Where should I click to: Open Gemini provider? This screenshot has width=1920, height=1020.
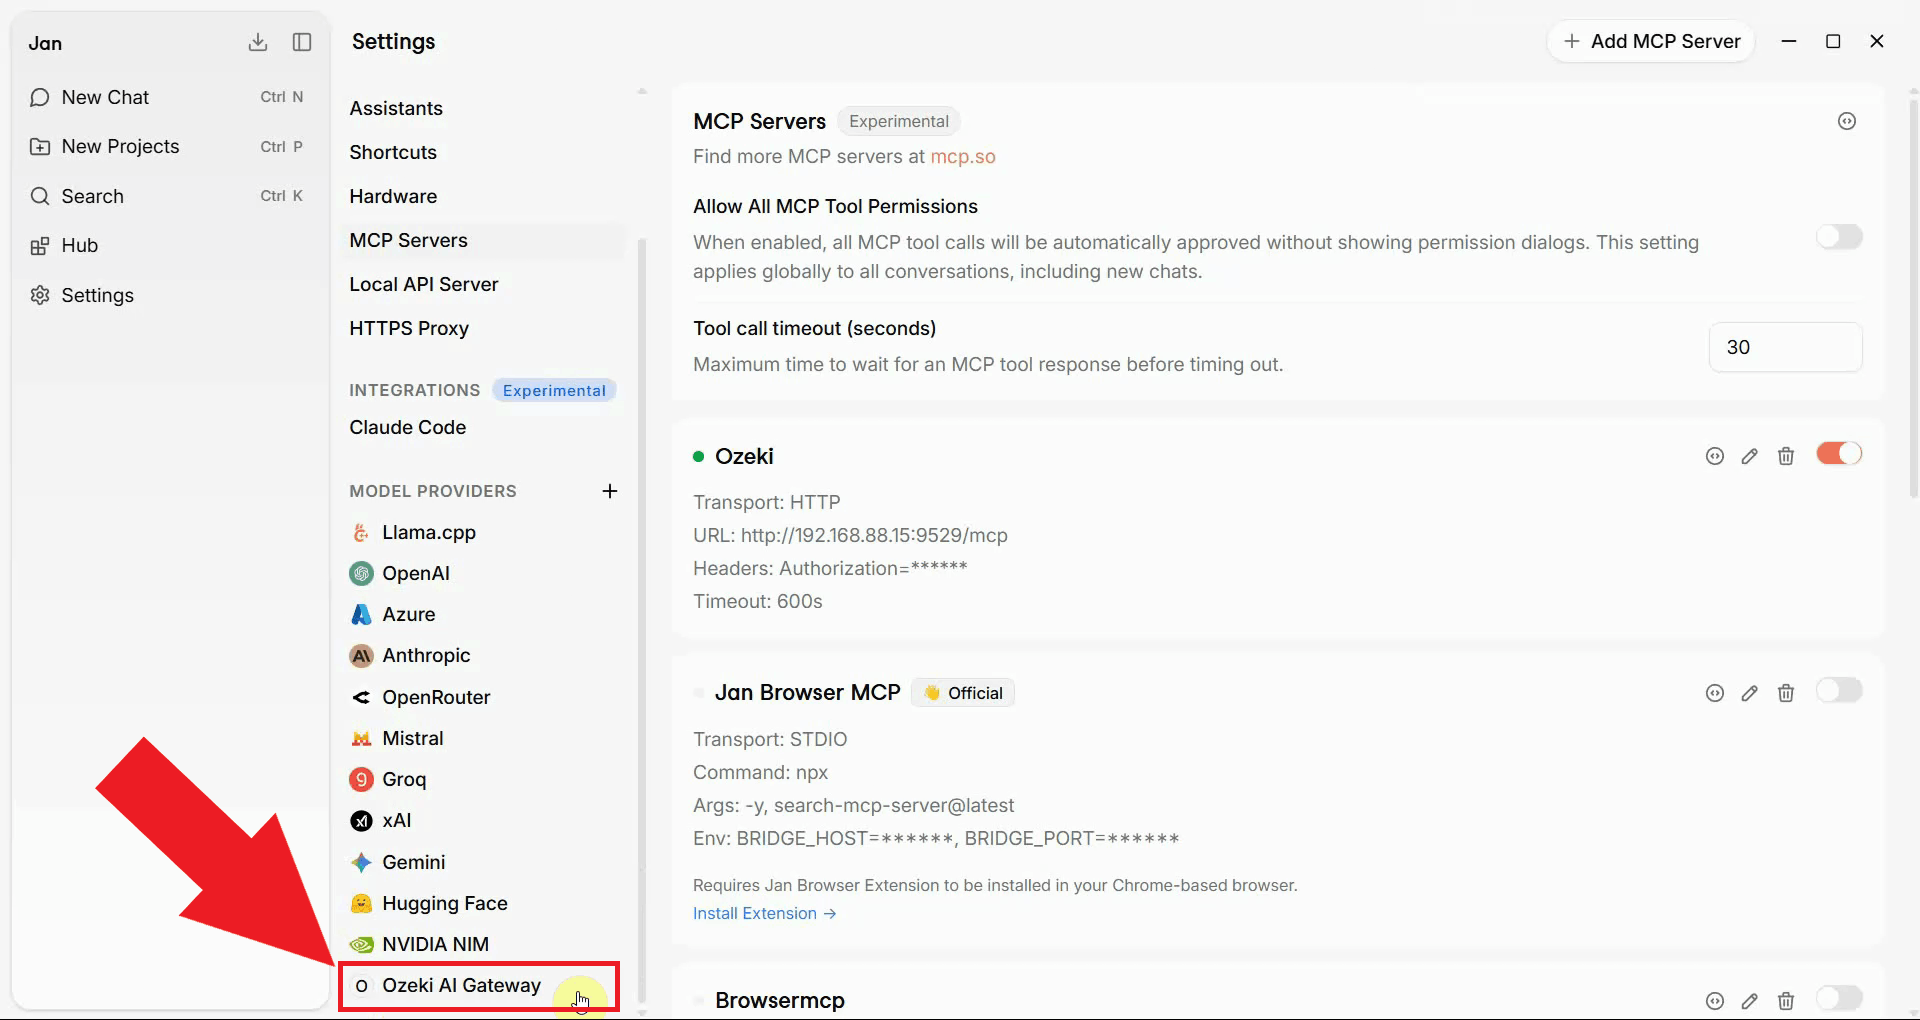click(x=484, y=862)
